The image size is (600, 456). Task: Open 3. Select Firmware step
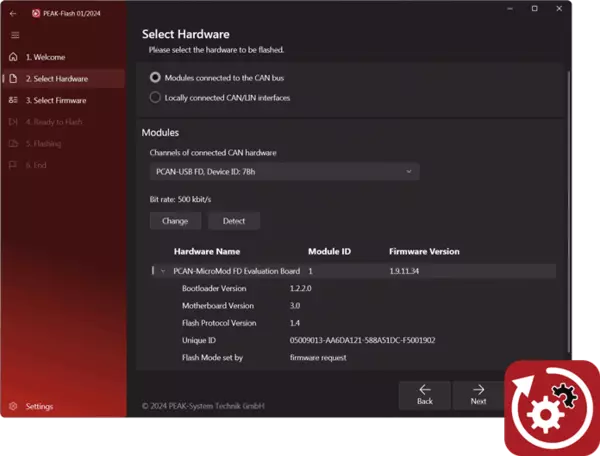pos(63,100)
